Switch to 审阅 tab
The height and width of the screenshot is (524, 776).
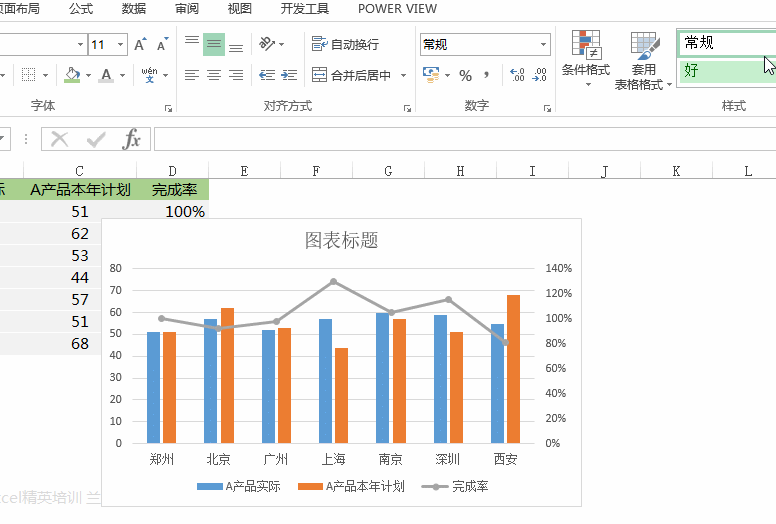coord(187,9)
